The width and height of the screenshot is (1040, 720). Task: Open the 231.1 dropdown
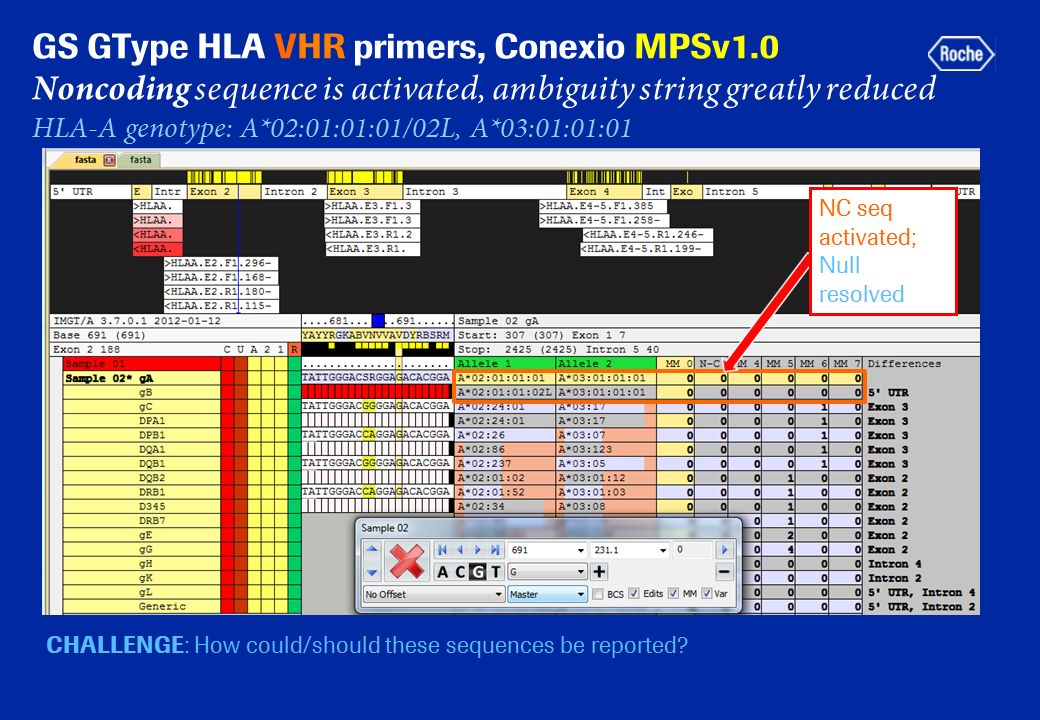663,550
